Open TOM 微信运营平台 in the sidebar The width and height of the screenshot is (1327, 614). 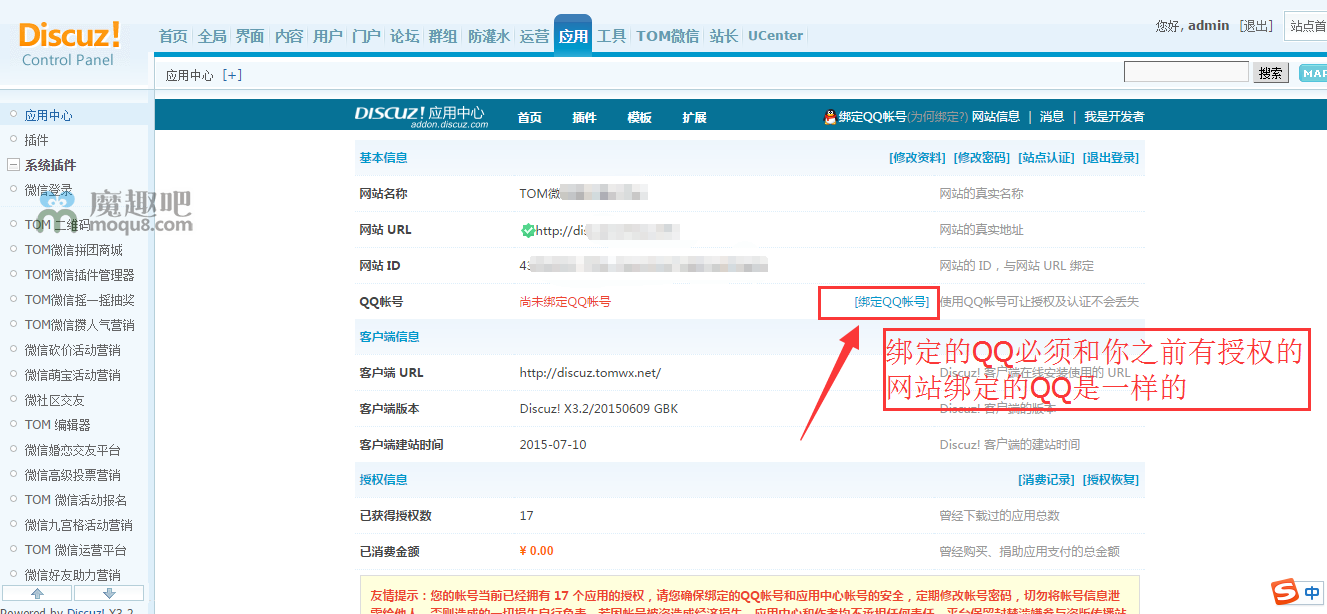(x=75, y=550)
